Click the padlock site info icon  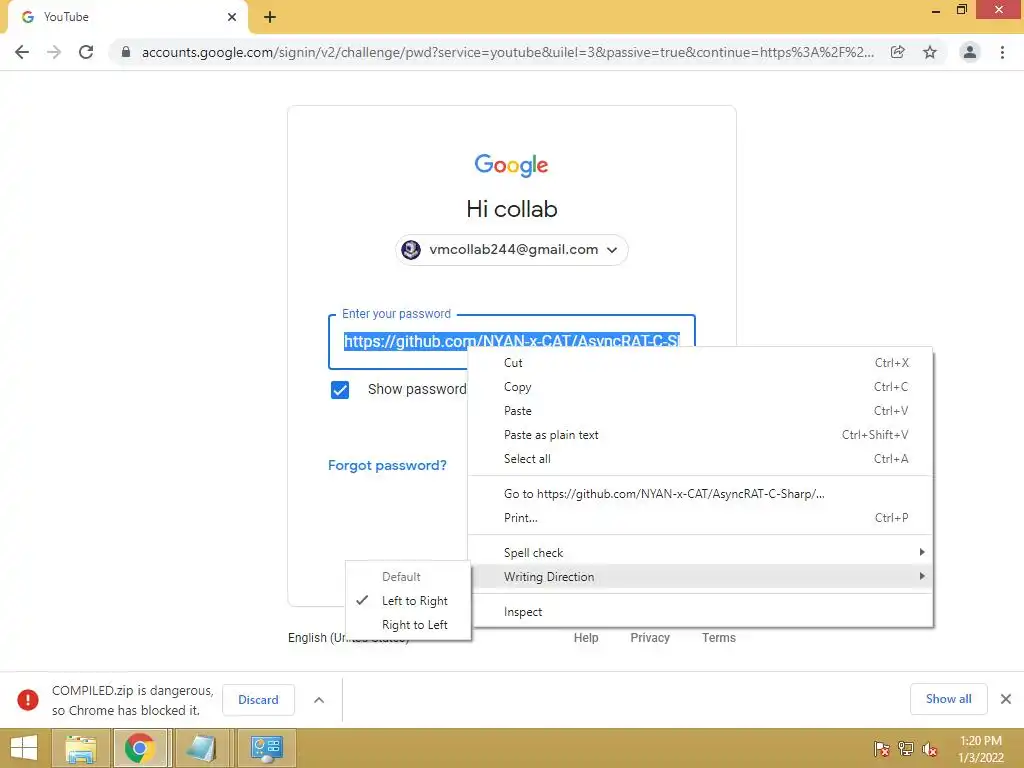126,52
